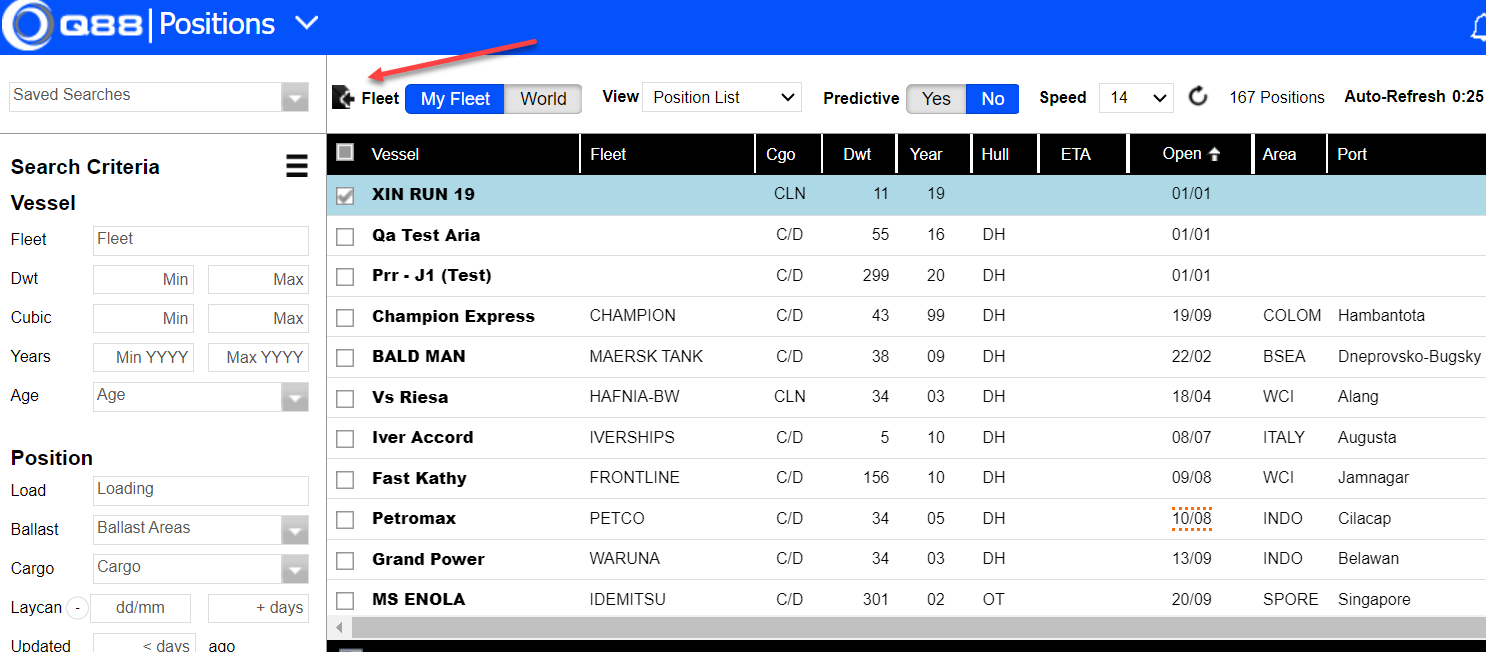Viewport: 1486px width, 652px height.
Task: Click the Q88 logo icon
Action: point(27,26)
